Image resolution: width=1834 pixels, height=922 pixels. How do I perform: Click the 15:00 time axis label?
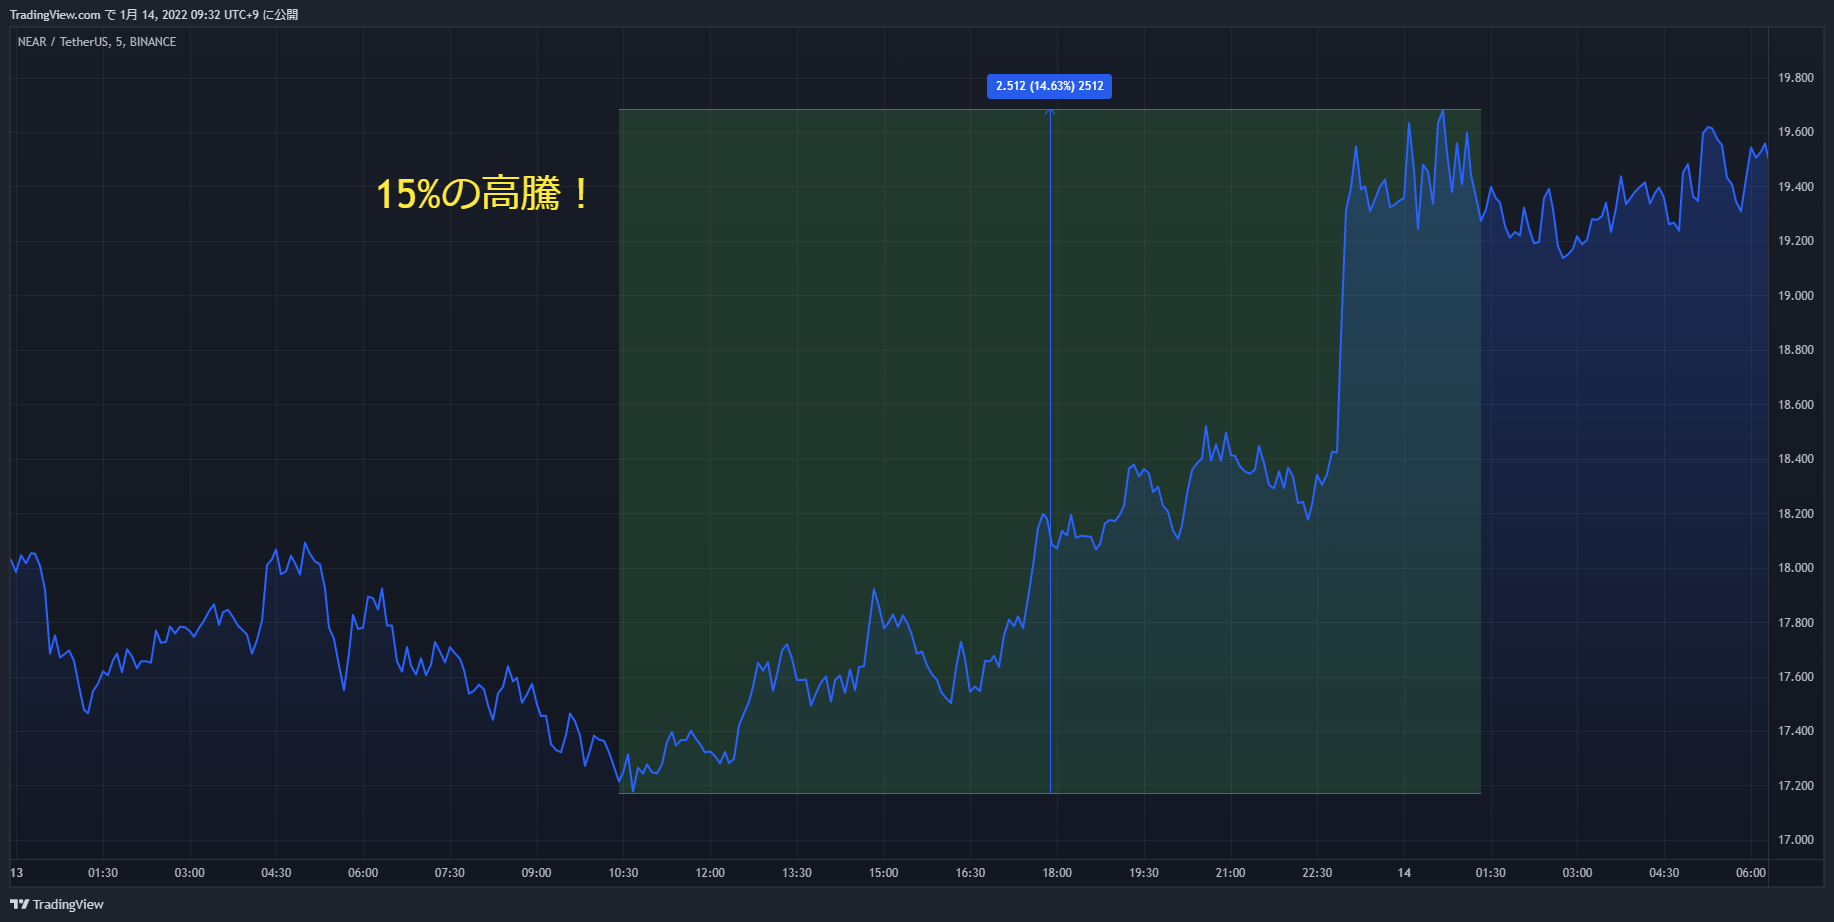pos(884,873)
